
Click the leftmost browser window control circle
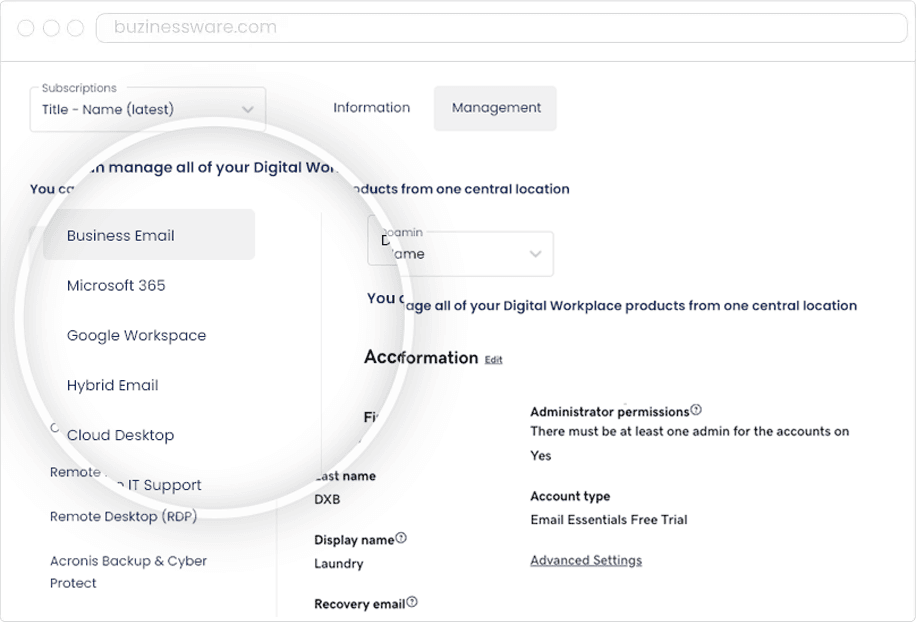coord(26,28)
